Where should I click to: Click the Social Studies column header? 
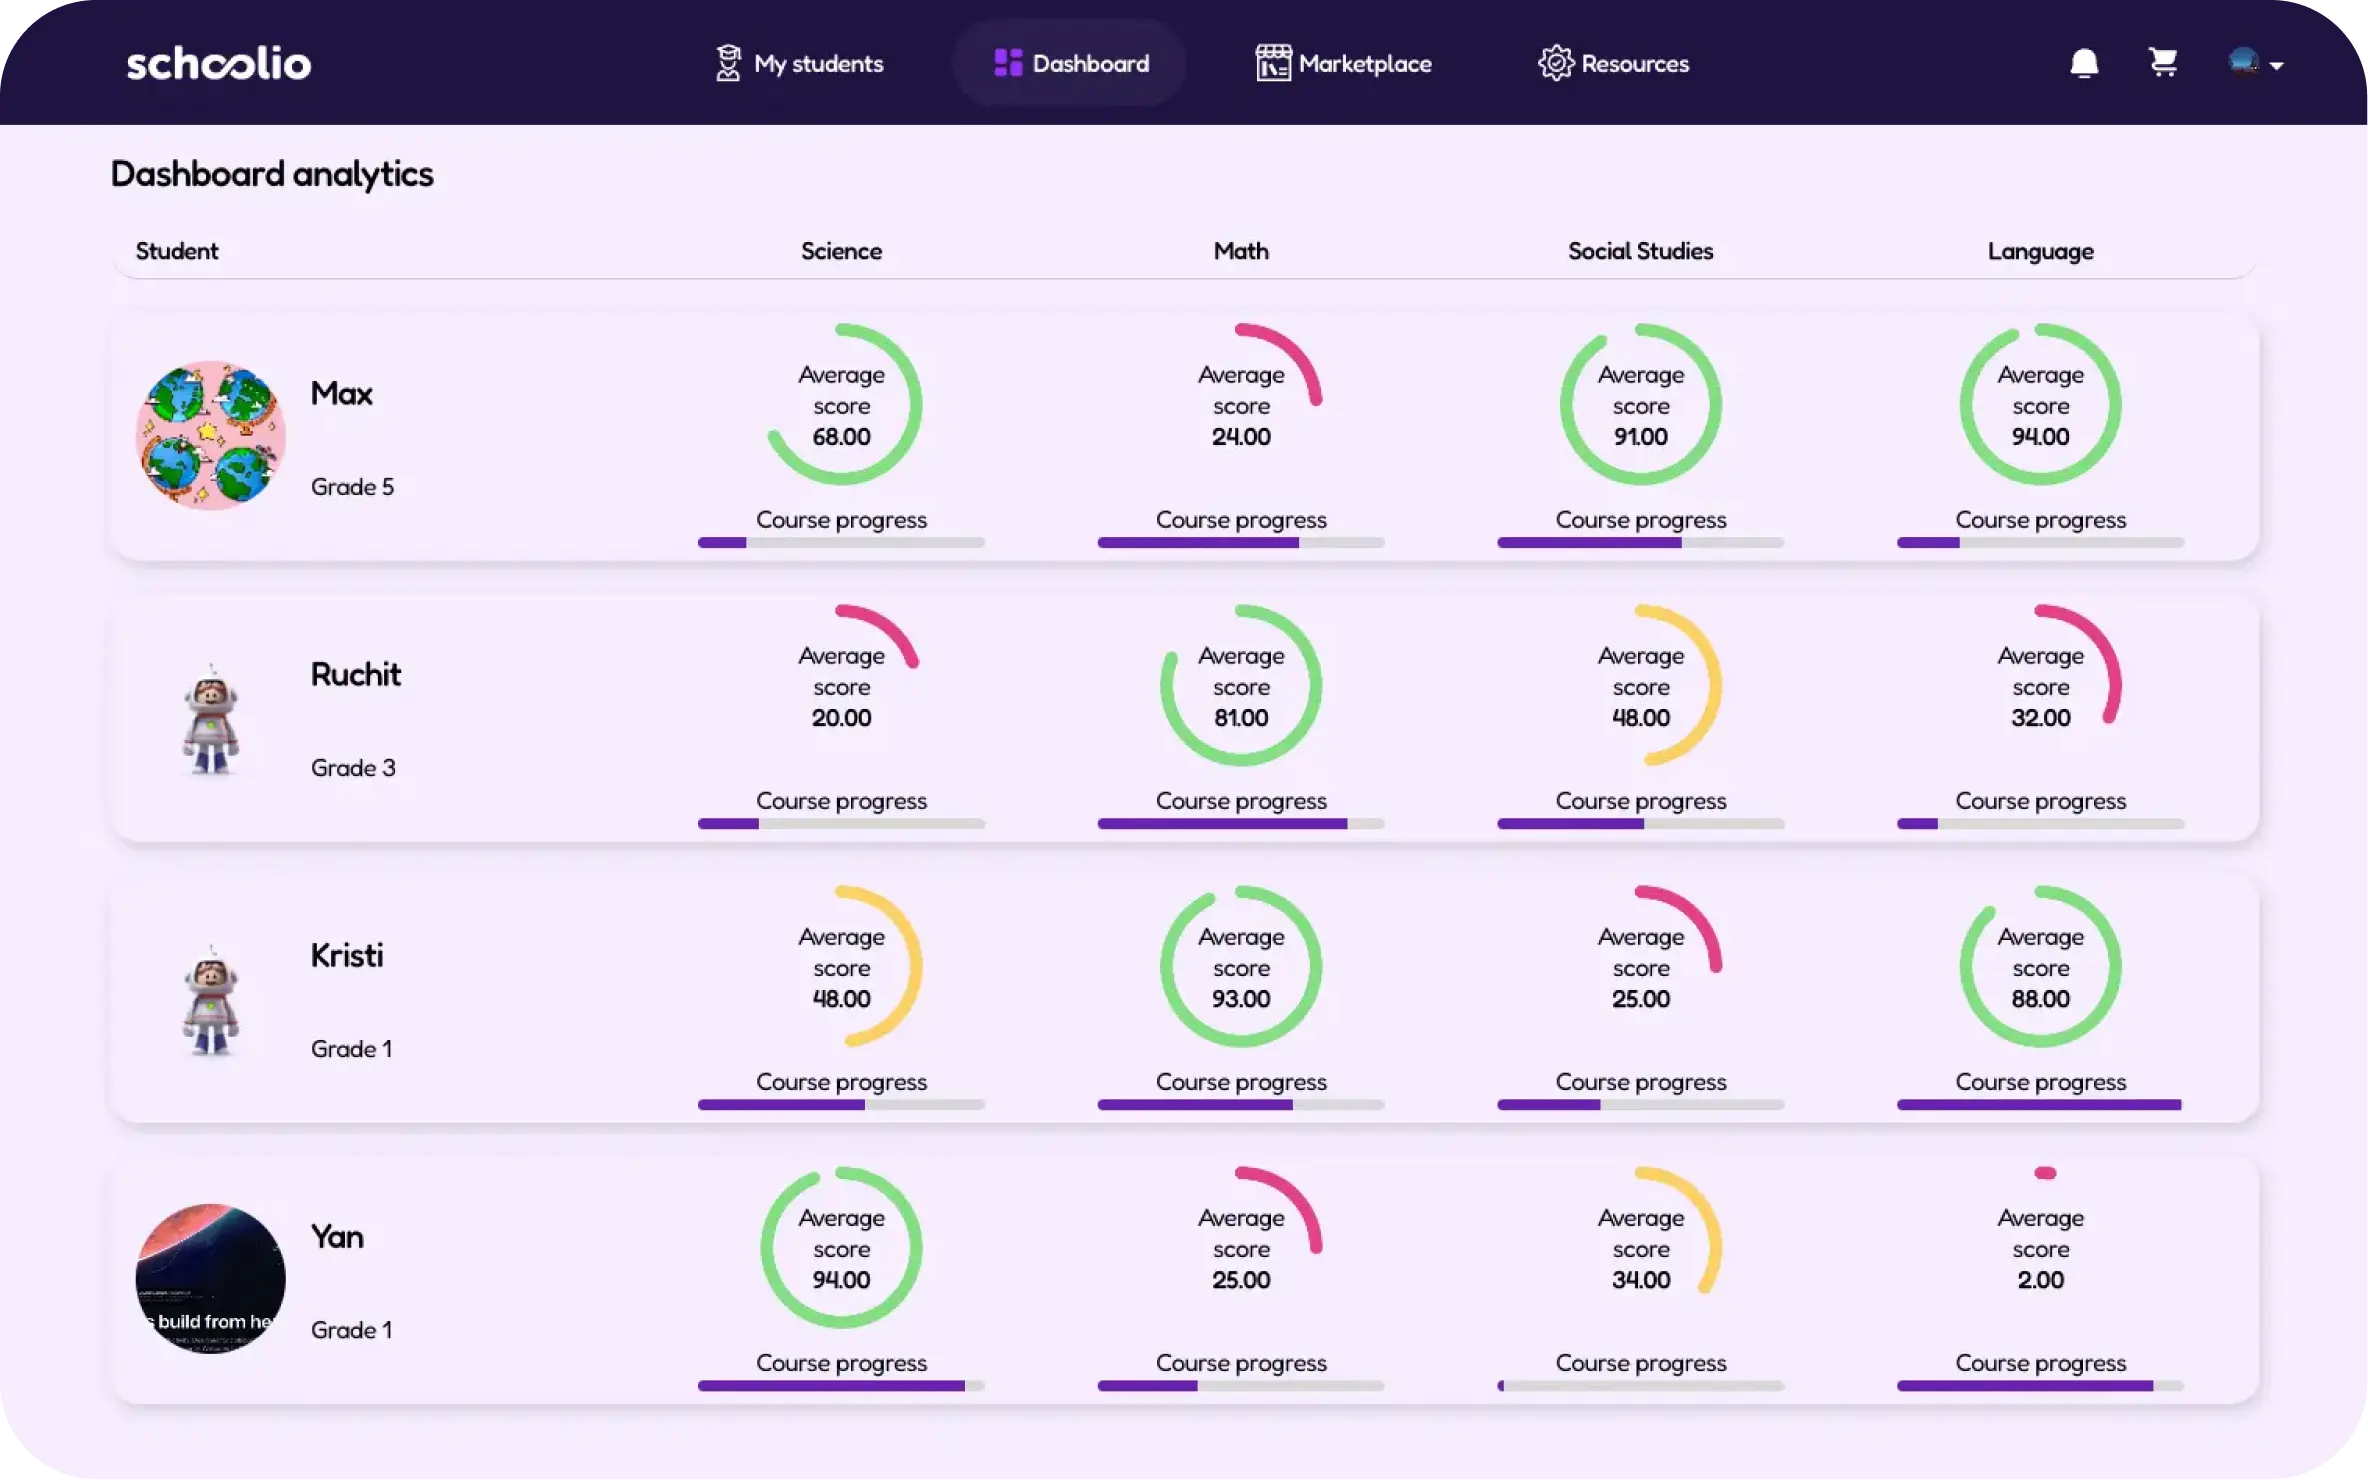click(1640, 252)
